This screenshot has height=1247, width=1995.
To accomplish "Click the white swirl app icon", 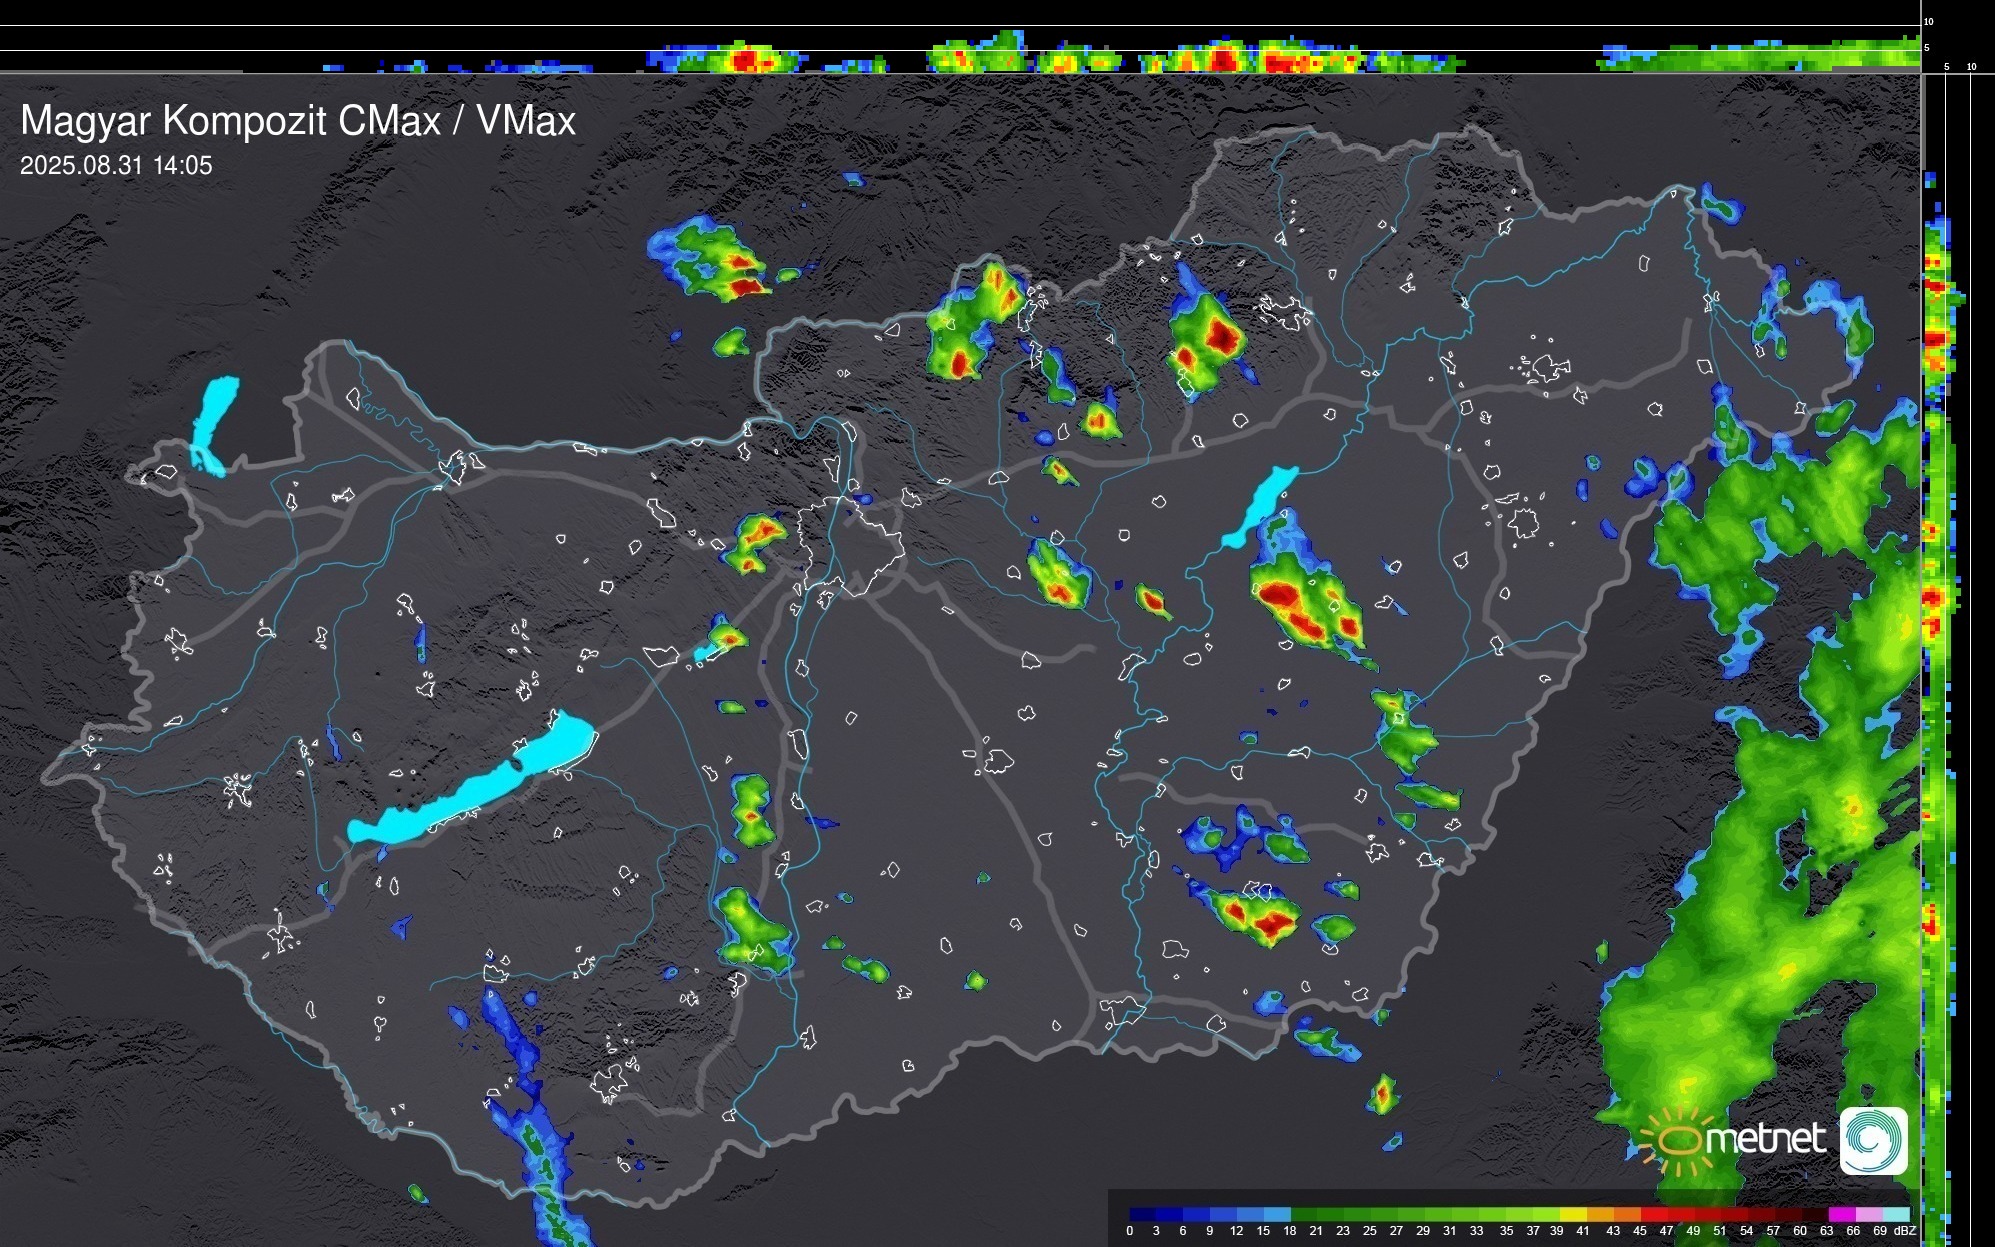I will [1873, 1141].
